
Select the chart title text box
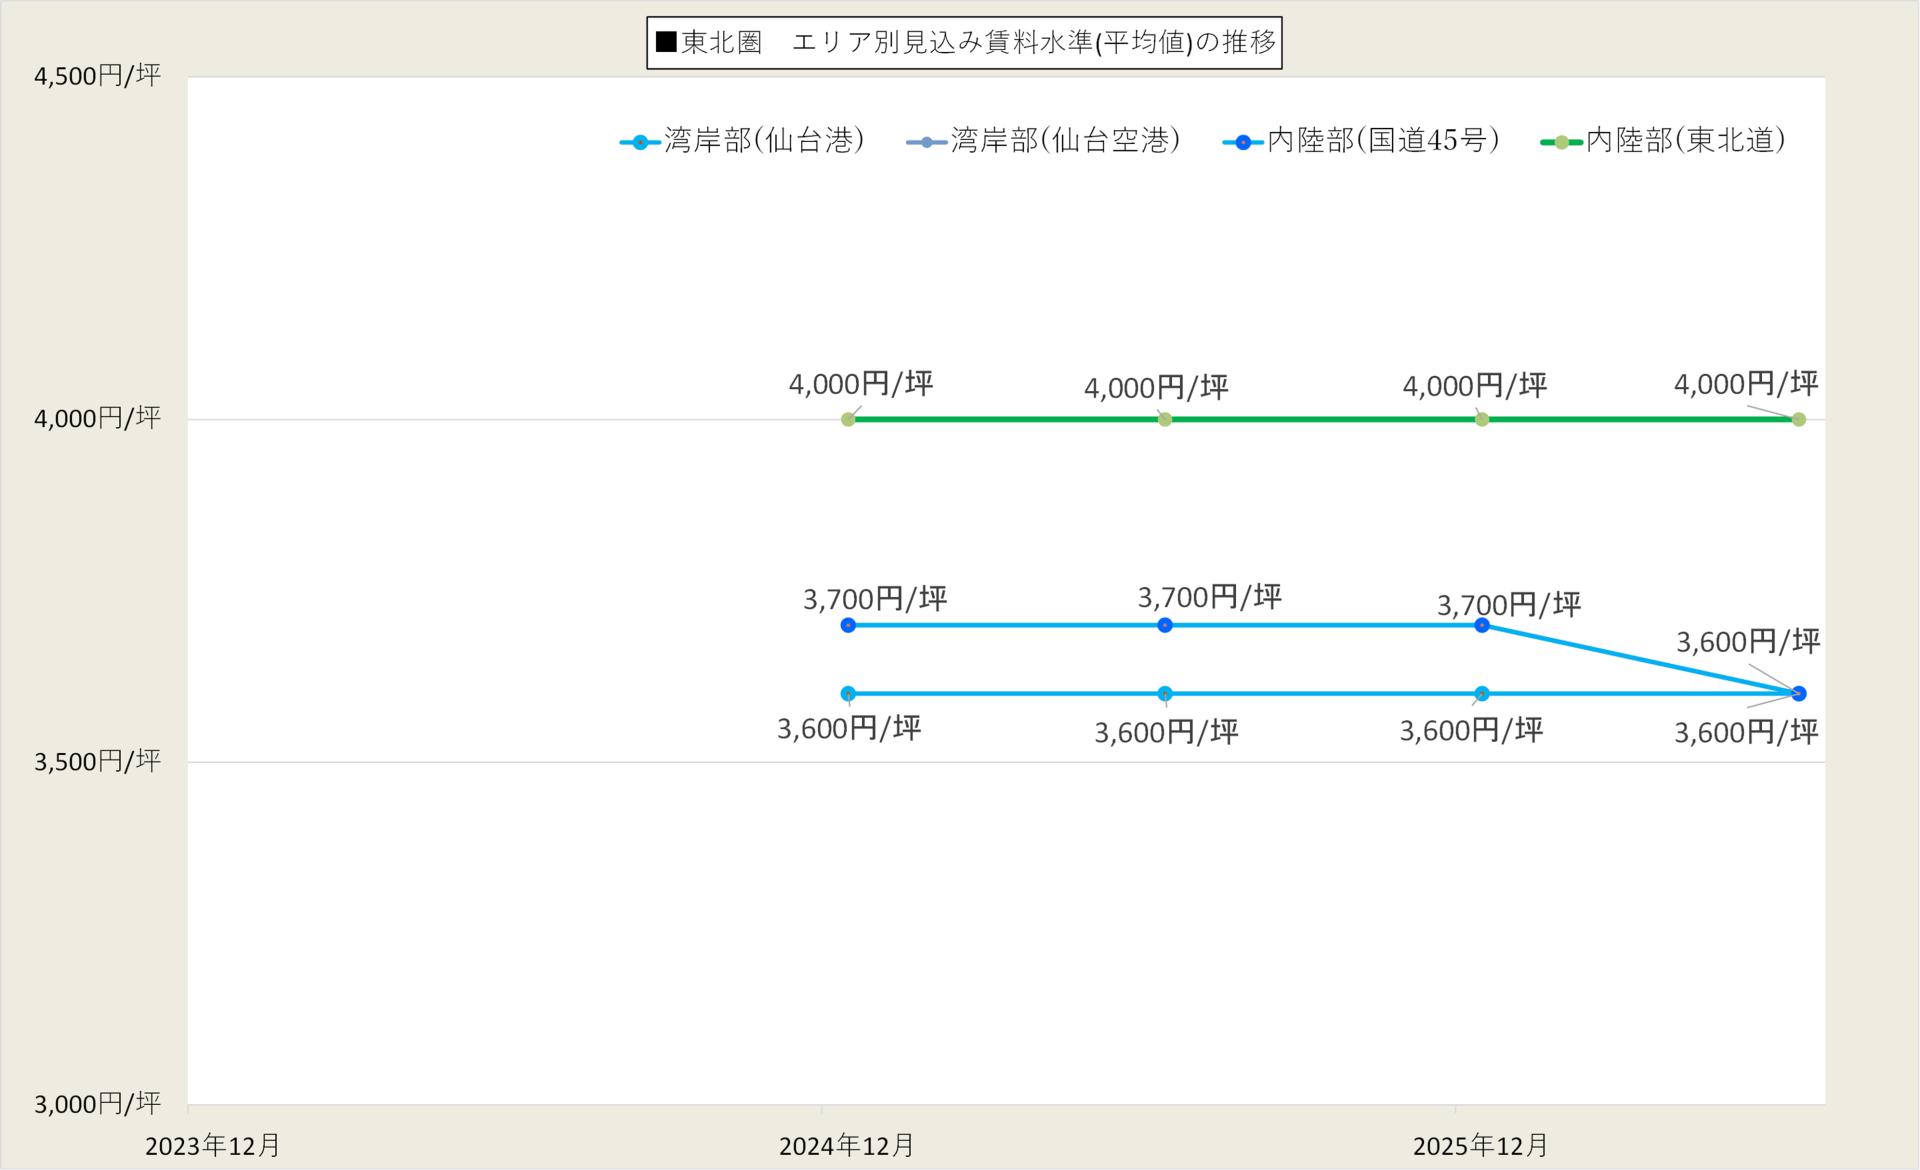[964, 43]
